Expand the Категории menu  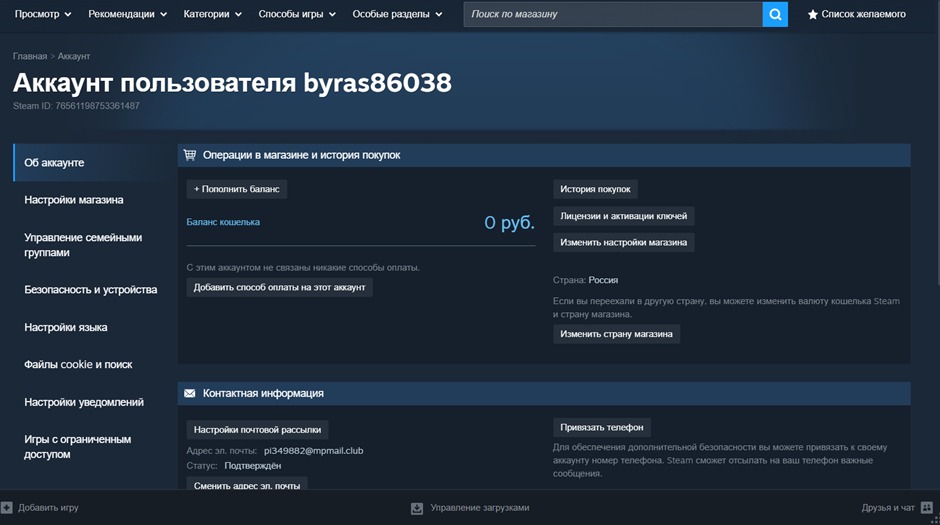pos(212,14)
